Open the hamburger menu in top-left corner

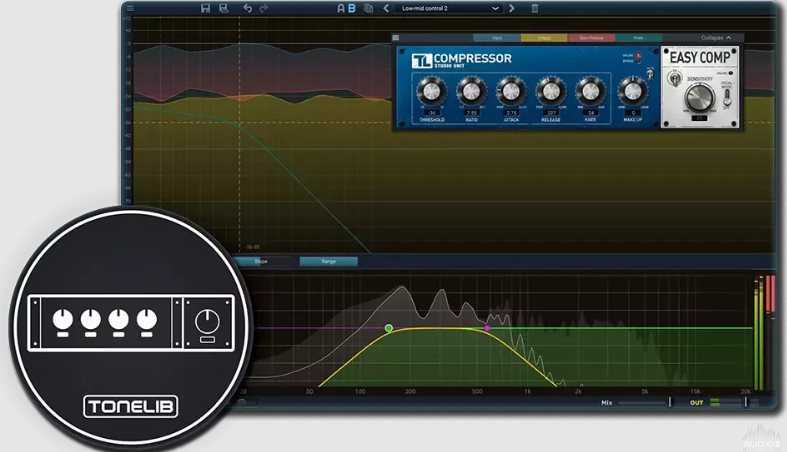(x=130, y=8)
